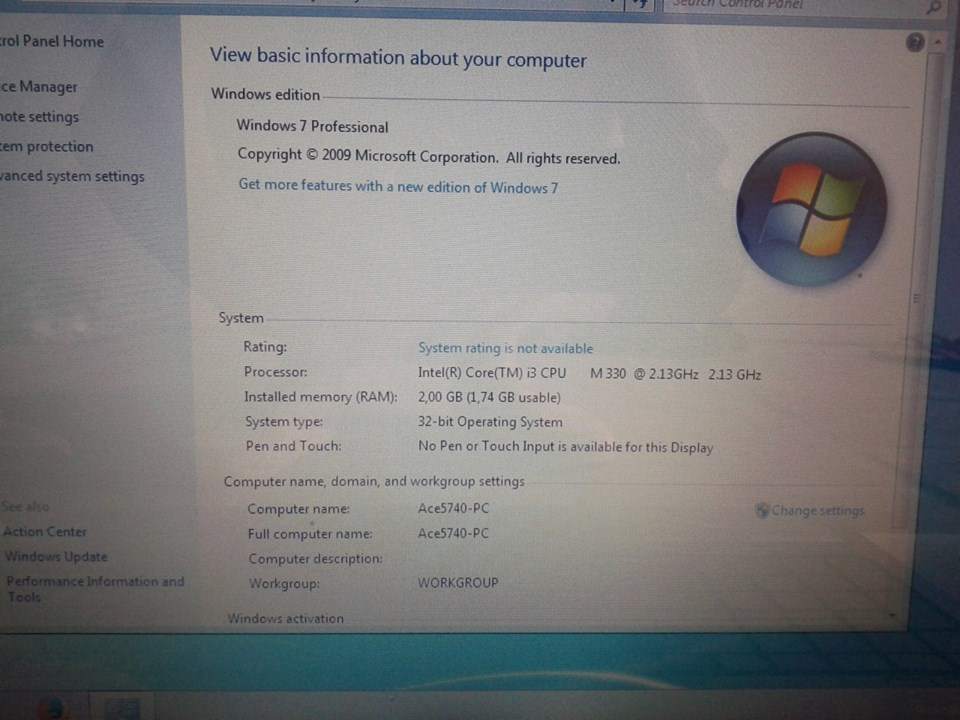960x720 pixels.
Task: Click in the Search Control Panel field
Action: point(780,5)
